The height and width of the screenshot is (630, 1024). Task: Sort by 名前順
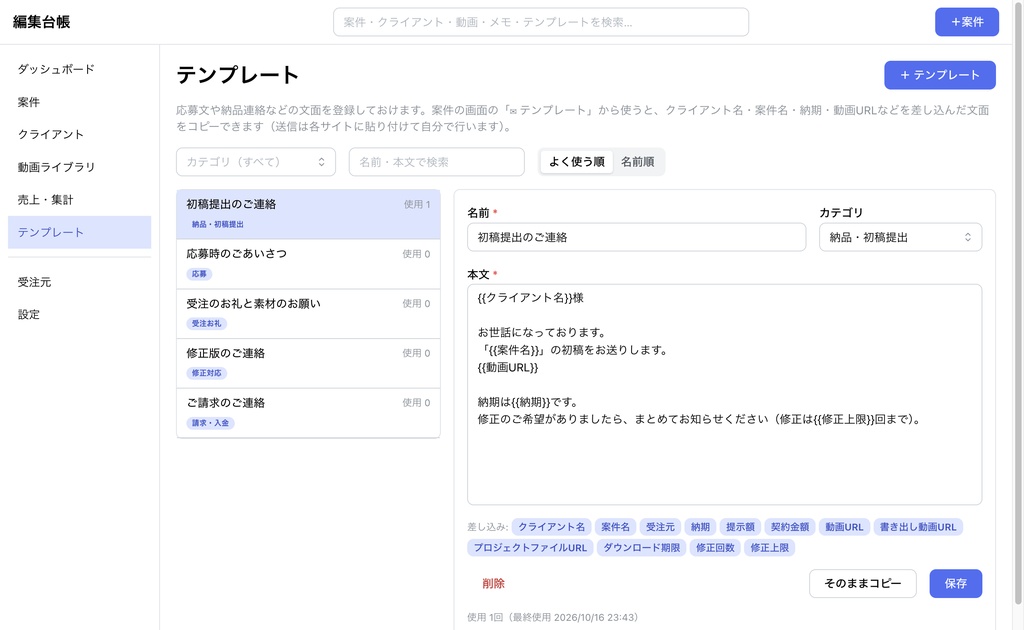[637, 162]
